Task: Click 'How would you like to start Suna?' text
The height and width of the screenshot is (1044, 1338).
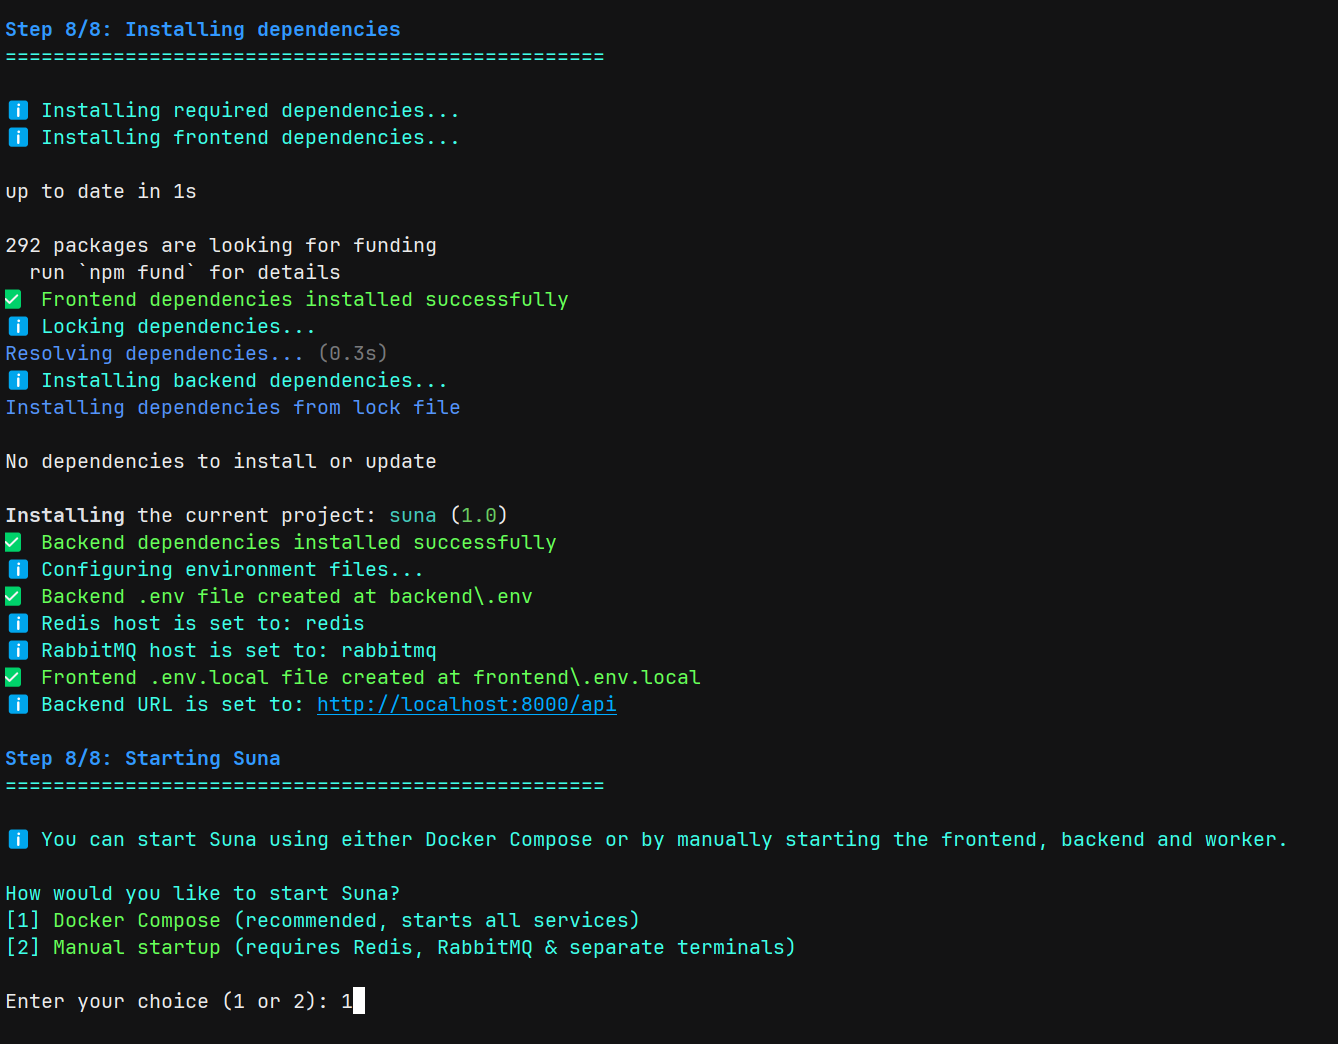Action: [x=203, y=893]
